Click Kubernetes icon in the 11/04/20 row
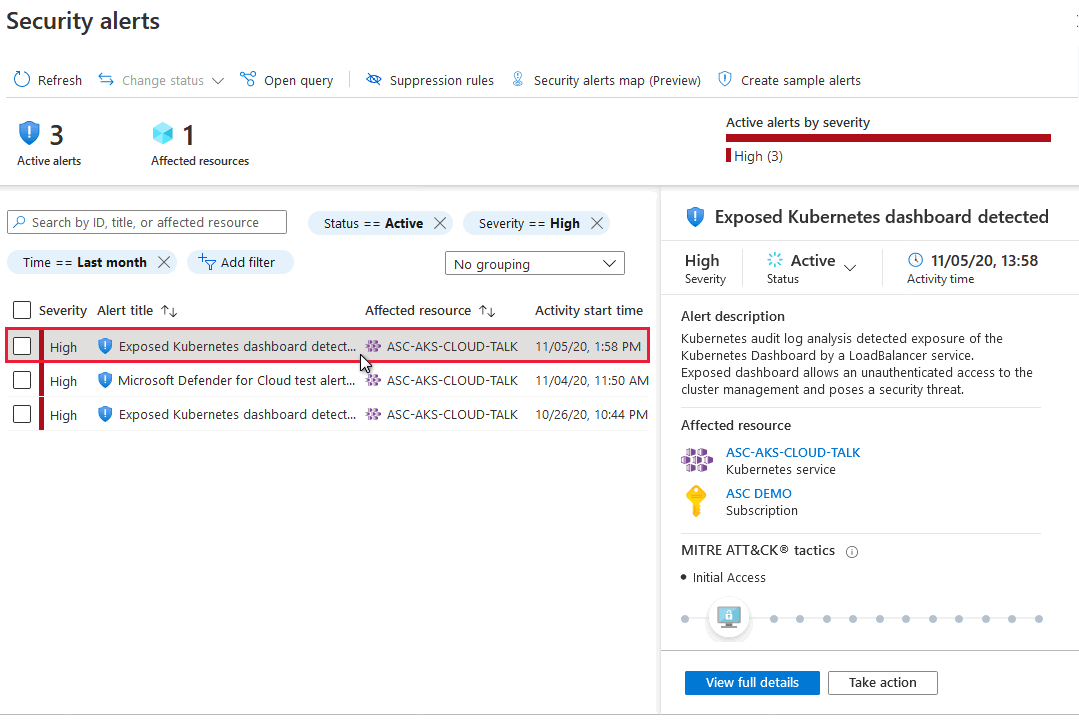 click(373, 380)
